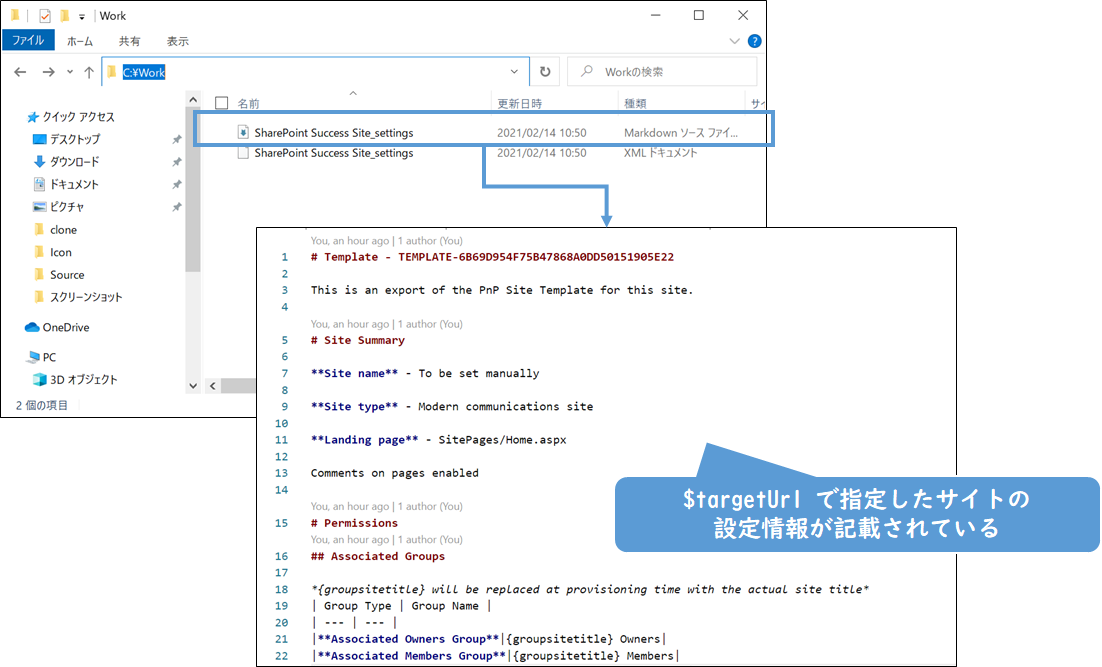Open the ファイル ribbon tab

(x=28, y=40)
